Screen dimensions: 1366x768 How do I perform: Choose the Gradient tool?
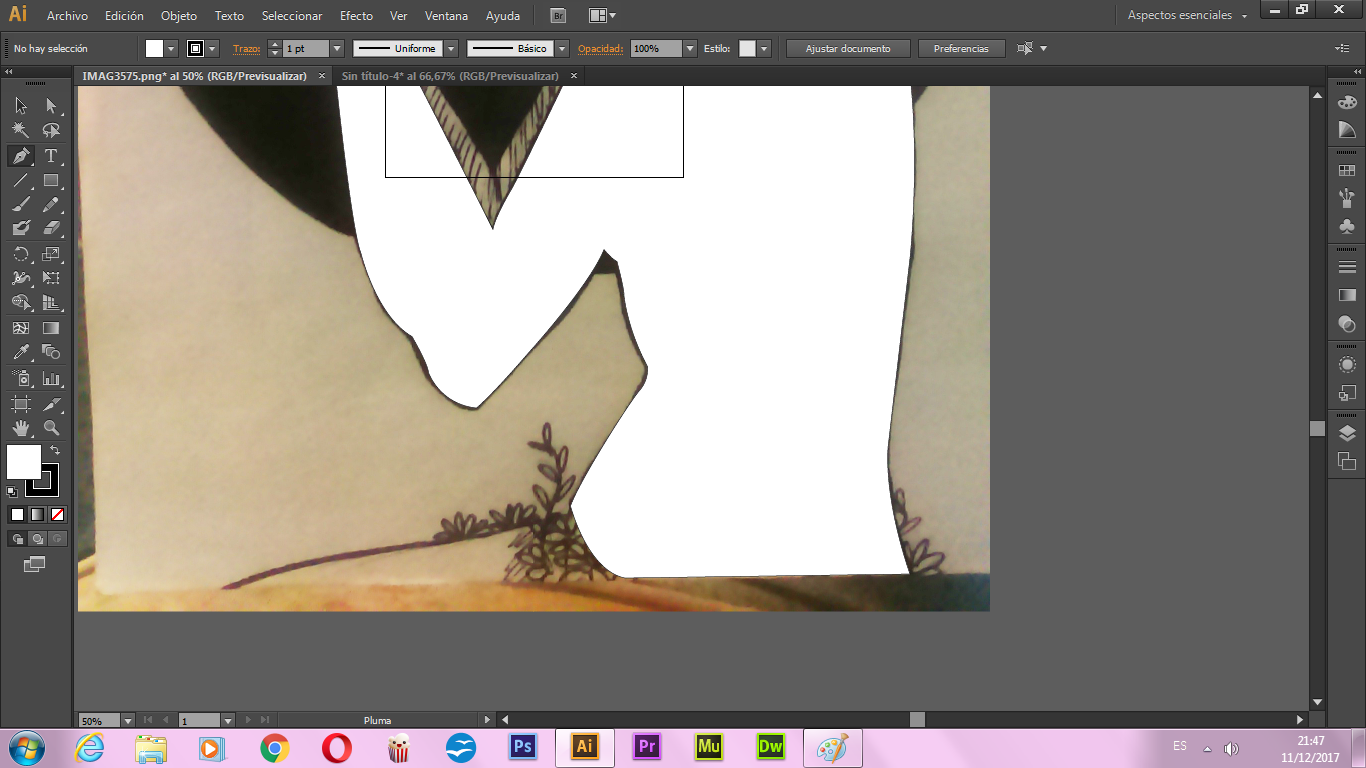[51, 328]
